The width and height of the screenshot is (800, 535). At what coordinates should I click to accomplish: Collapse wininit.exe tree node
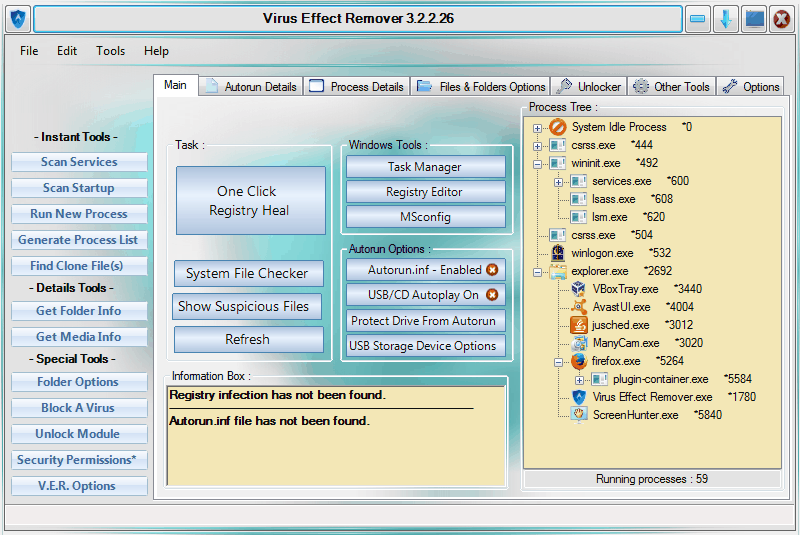pos(537,164)
